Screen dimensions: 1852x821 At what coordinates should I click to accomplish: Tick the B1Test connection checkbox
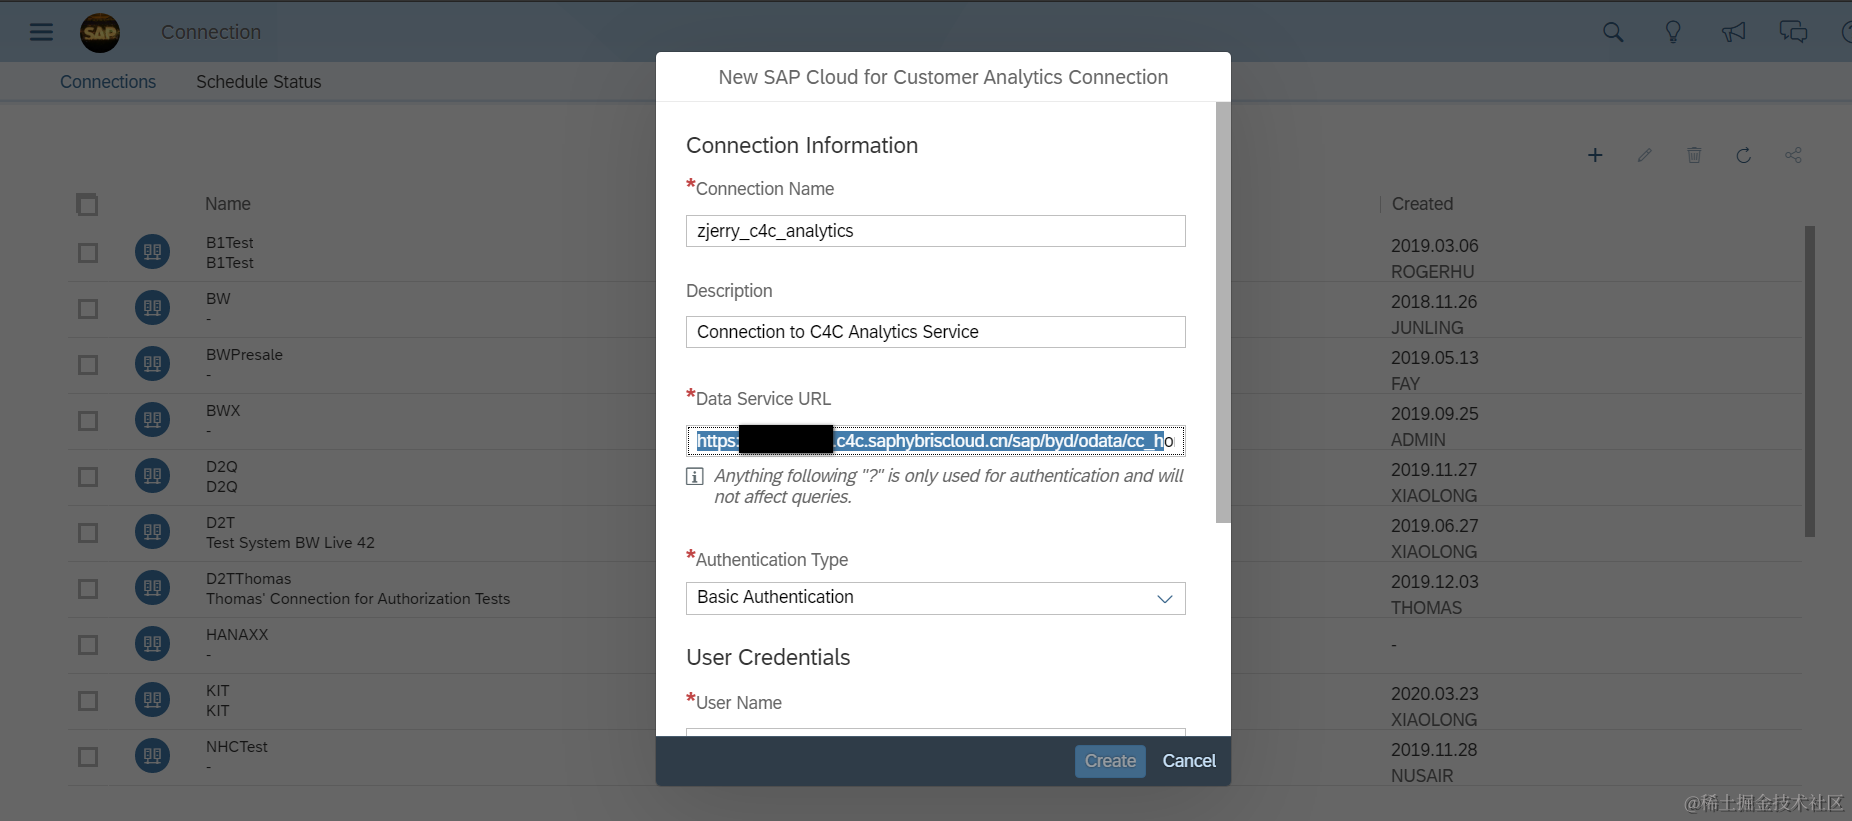(x=88, y=253)
